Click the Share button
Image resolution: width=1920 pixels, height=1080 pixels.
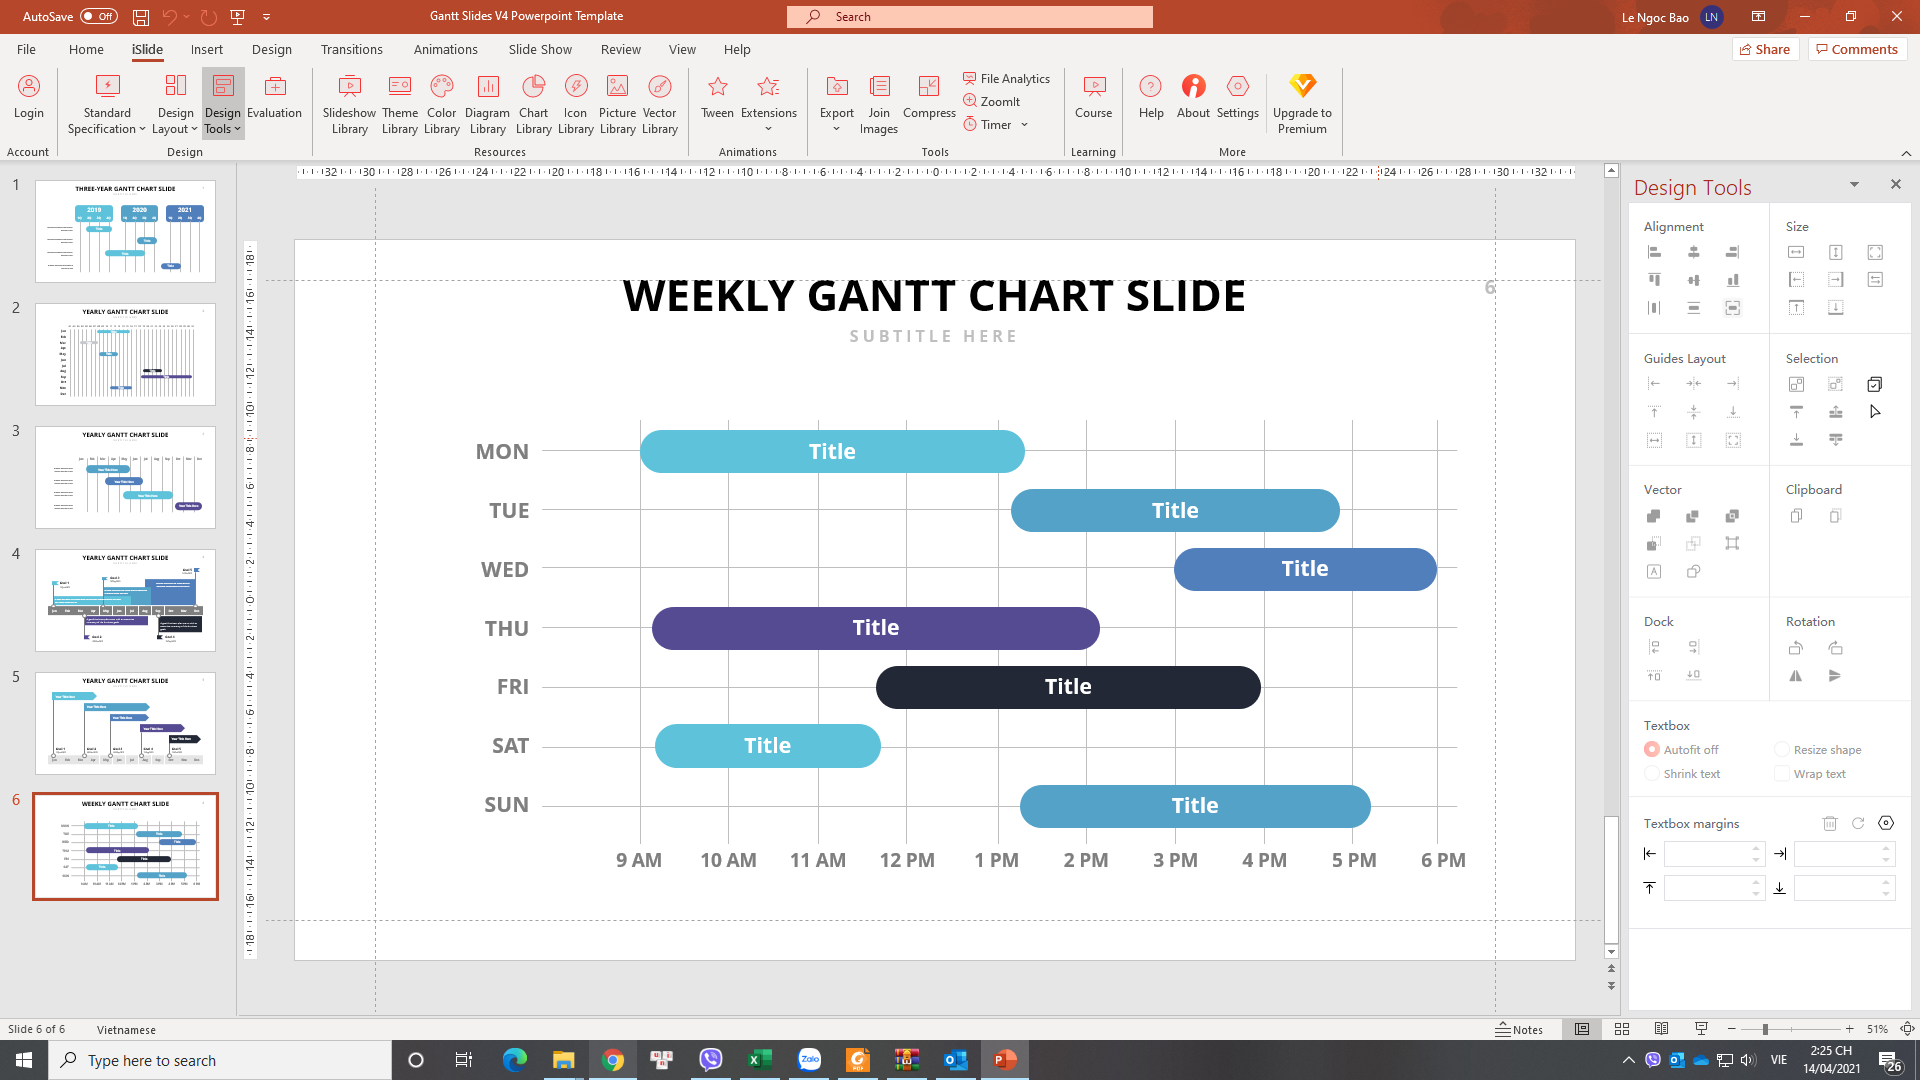(1765, 49)
